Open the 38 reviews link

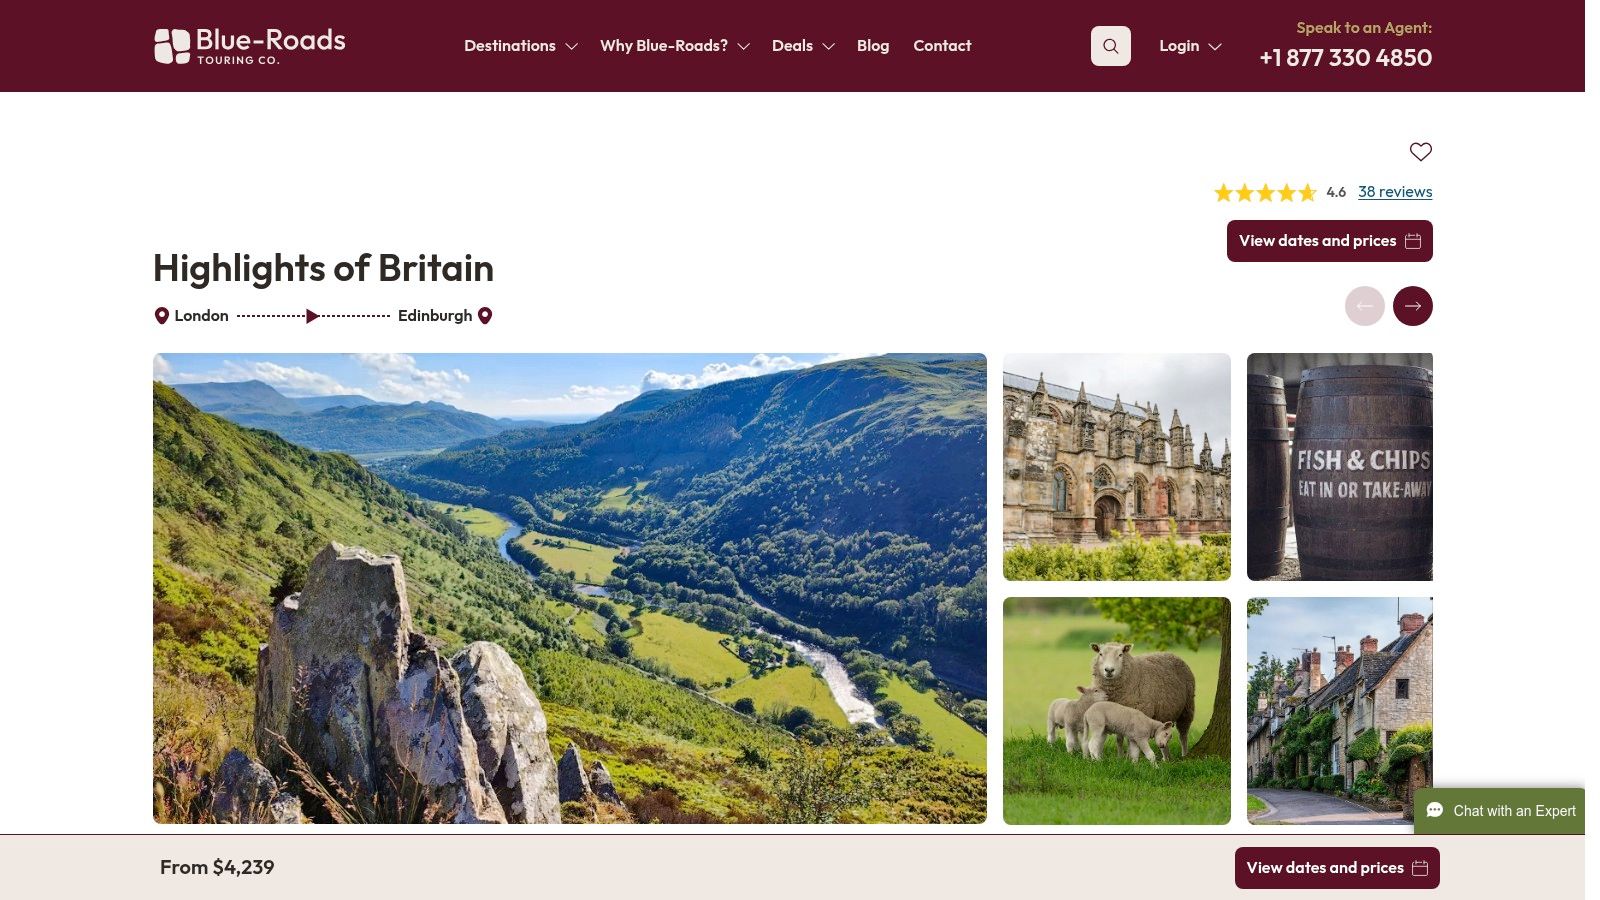[x=1395, y=192]
